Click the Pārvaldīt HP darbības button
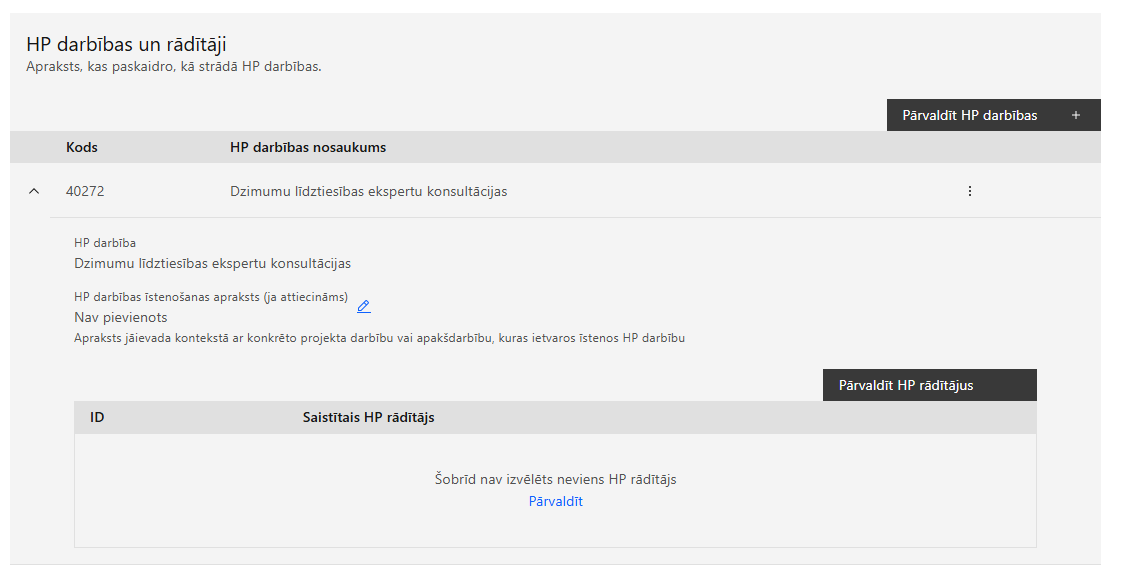The width and height of the screenshot is (1122, 577). point(993,115)
